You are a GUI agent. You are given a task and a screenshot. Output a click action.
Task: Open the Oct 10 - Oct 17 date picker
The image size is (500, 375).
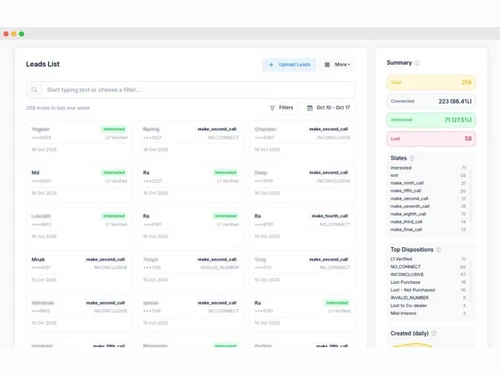(329, 108)
